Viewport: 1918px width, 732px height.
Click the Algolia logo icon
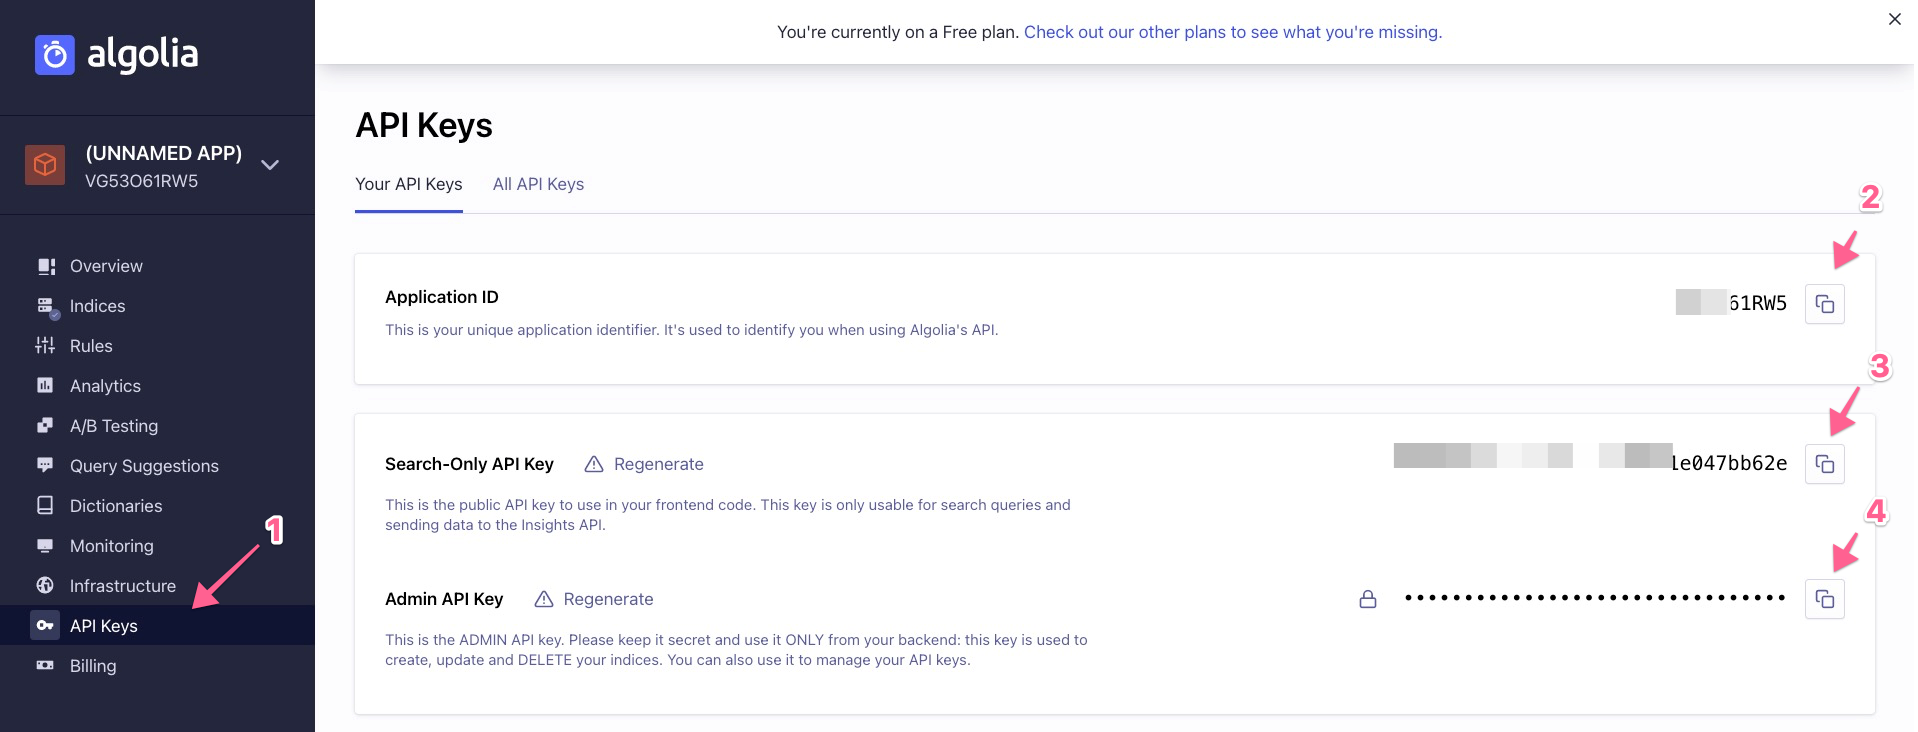(x=55, y=55)
